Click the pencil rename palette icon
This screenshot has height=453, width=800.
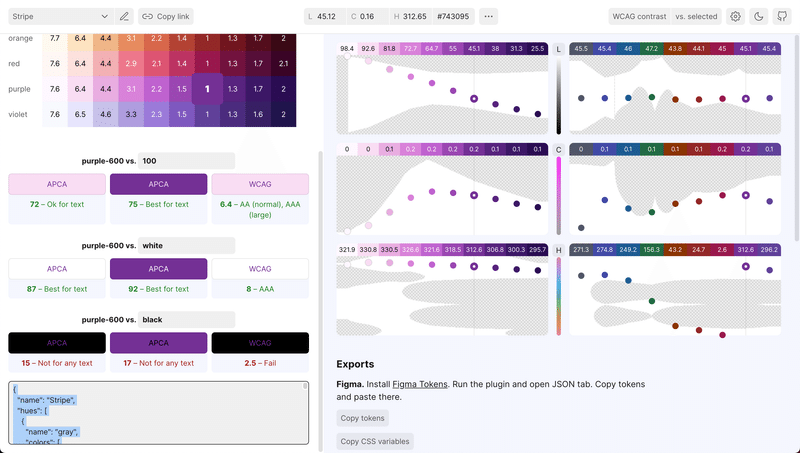pos(124,16)
